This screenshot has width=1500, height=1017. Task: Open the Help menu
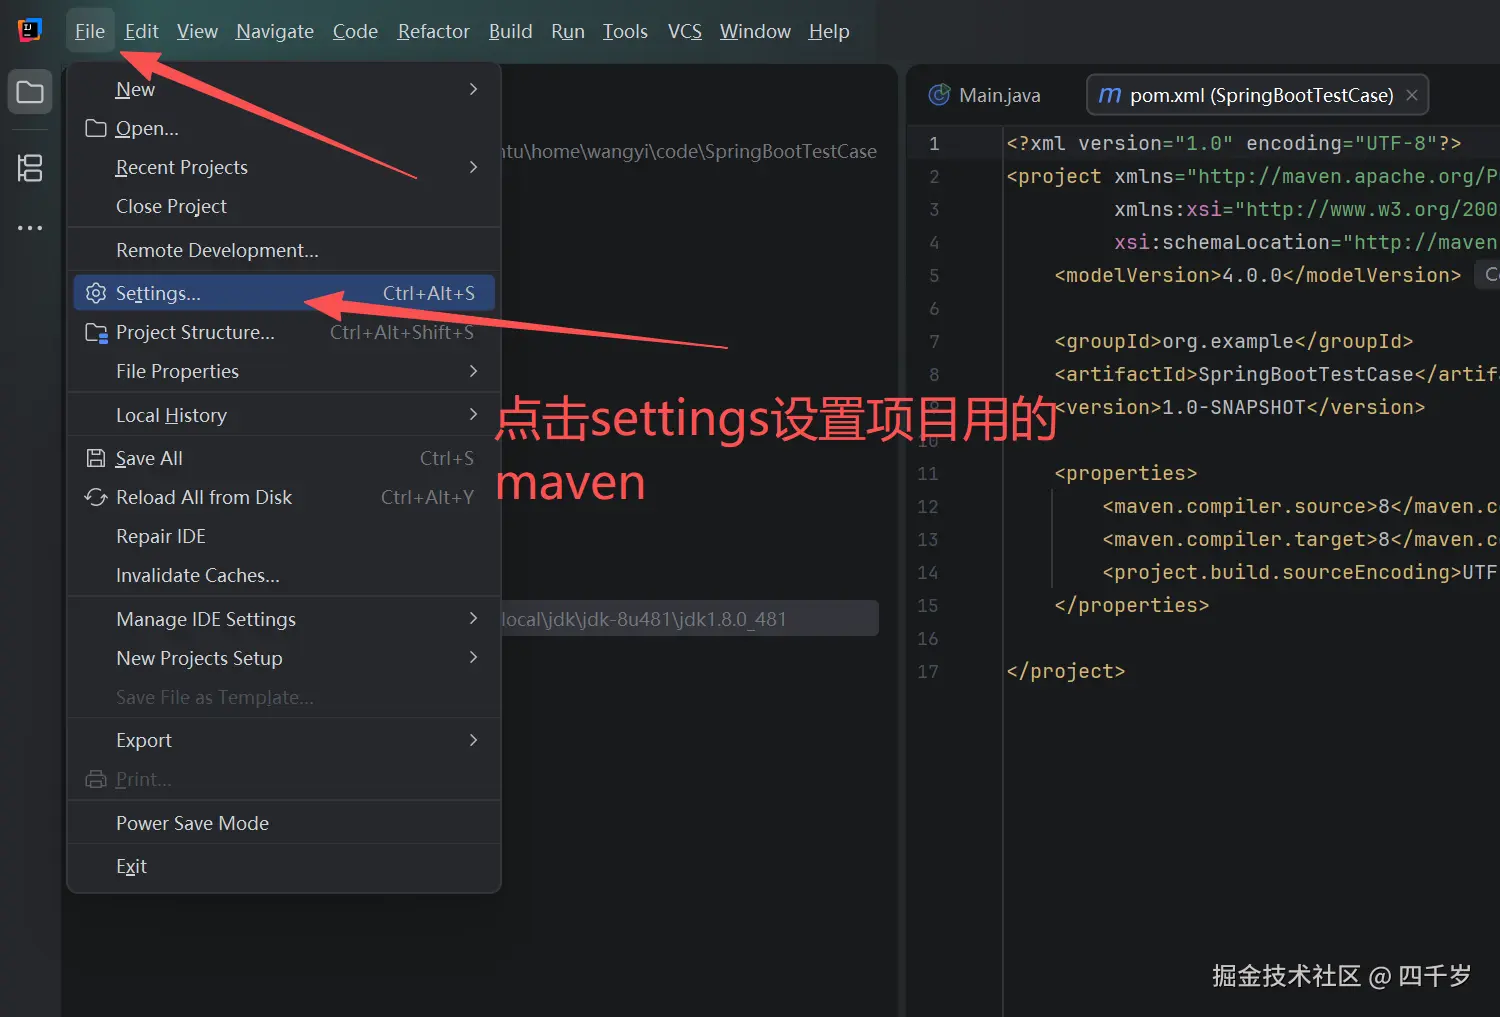click(x=828, y=31)
